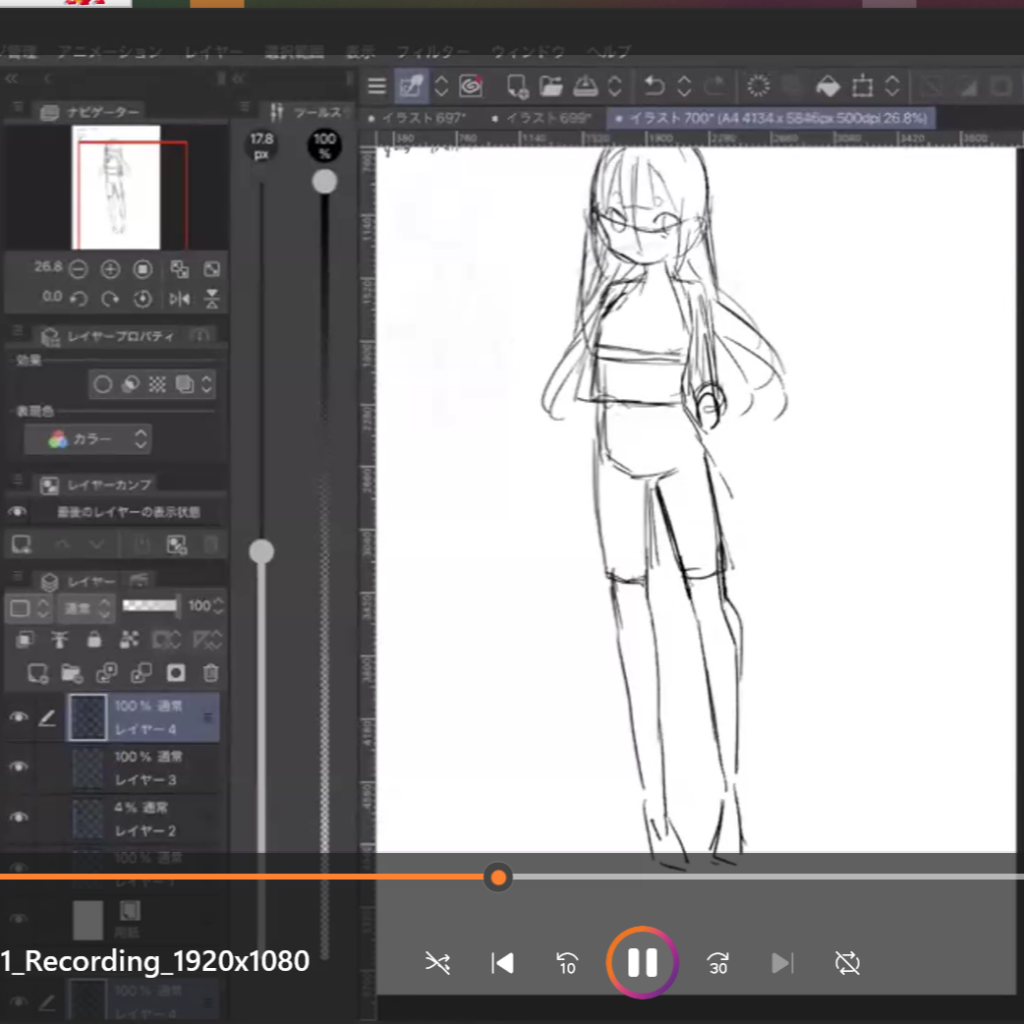The height and width of the screenshot is (1024, 1024).
Task: Flip canvas horizontally in the navigator
Action: 180,298
